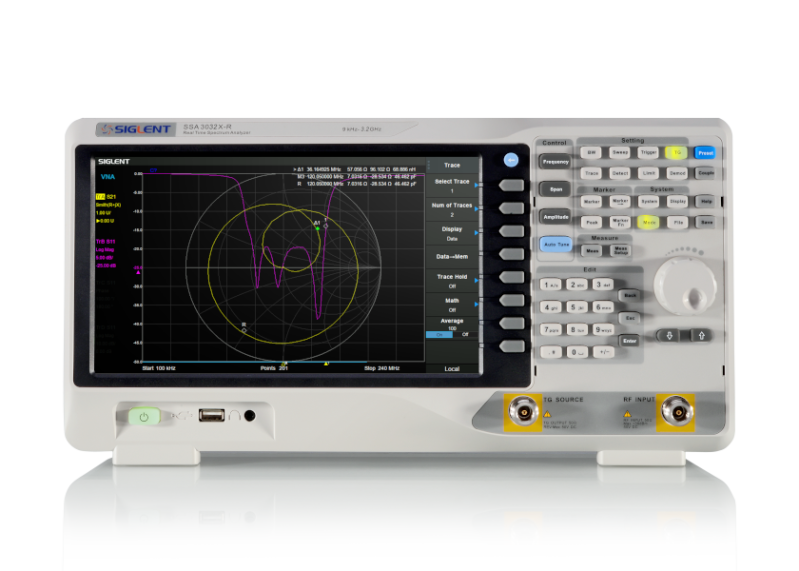Click the Esc key
Screen dimensions: 799x571
click(629, 318)
